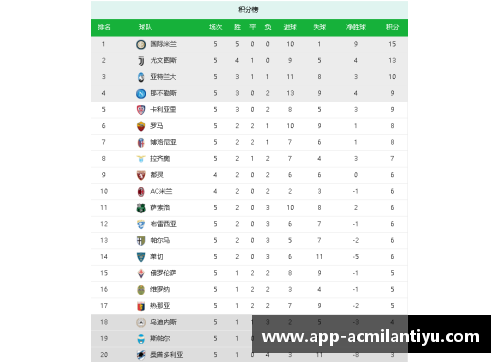Screen dimensions: 500x362
Task: Select the Parma (帕尔马) club crest
Action: pos(141,240)
